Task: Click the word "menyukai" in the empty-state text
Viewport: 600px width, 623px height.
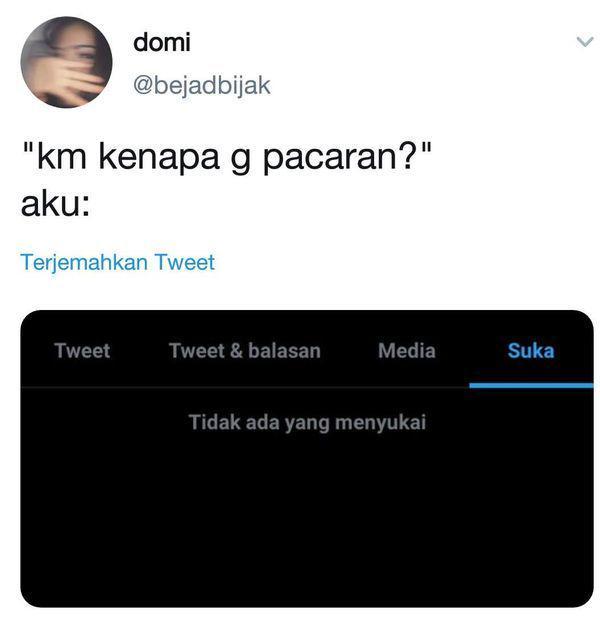Action: pyautogui.click(x=380, y=423)
